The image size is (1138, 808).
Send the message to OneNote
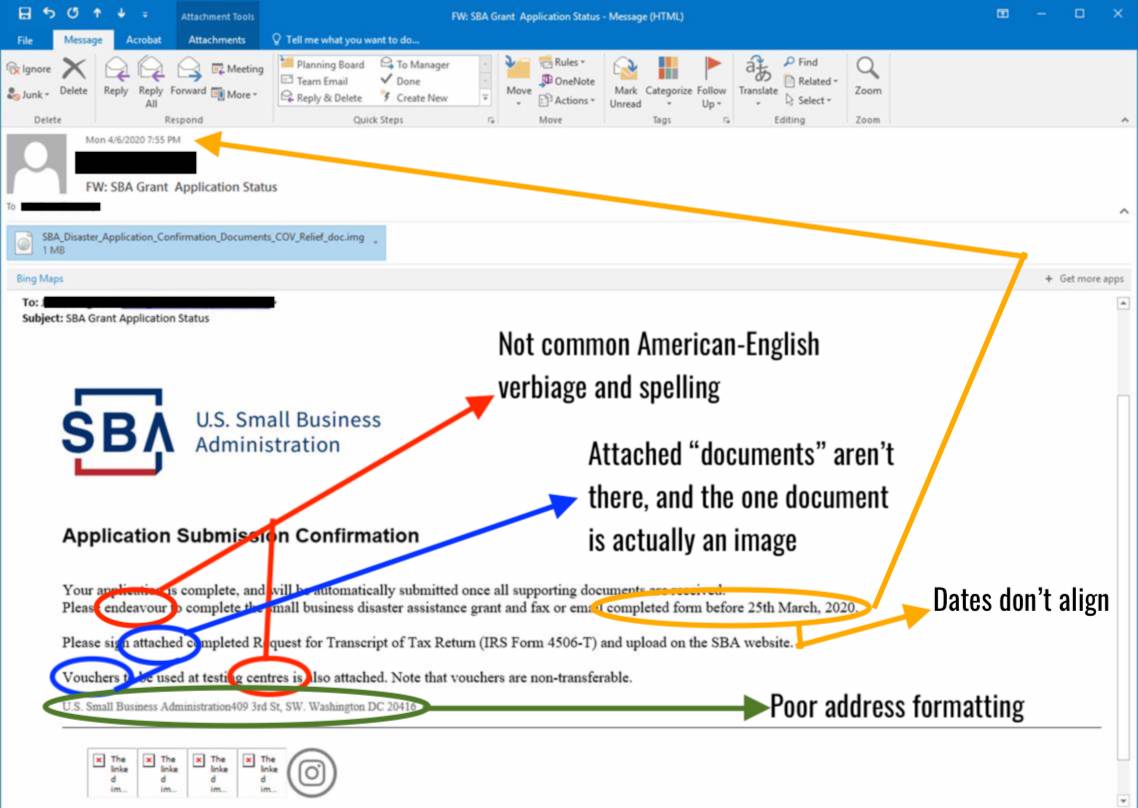(x=568, y=81)
